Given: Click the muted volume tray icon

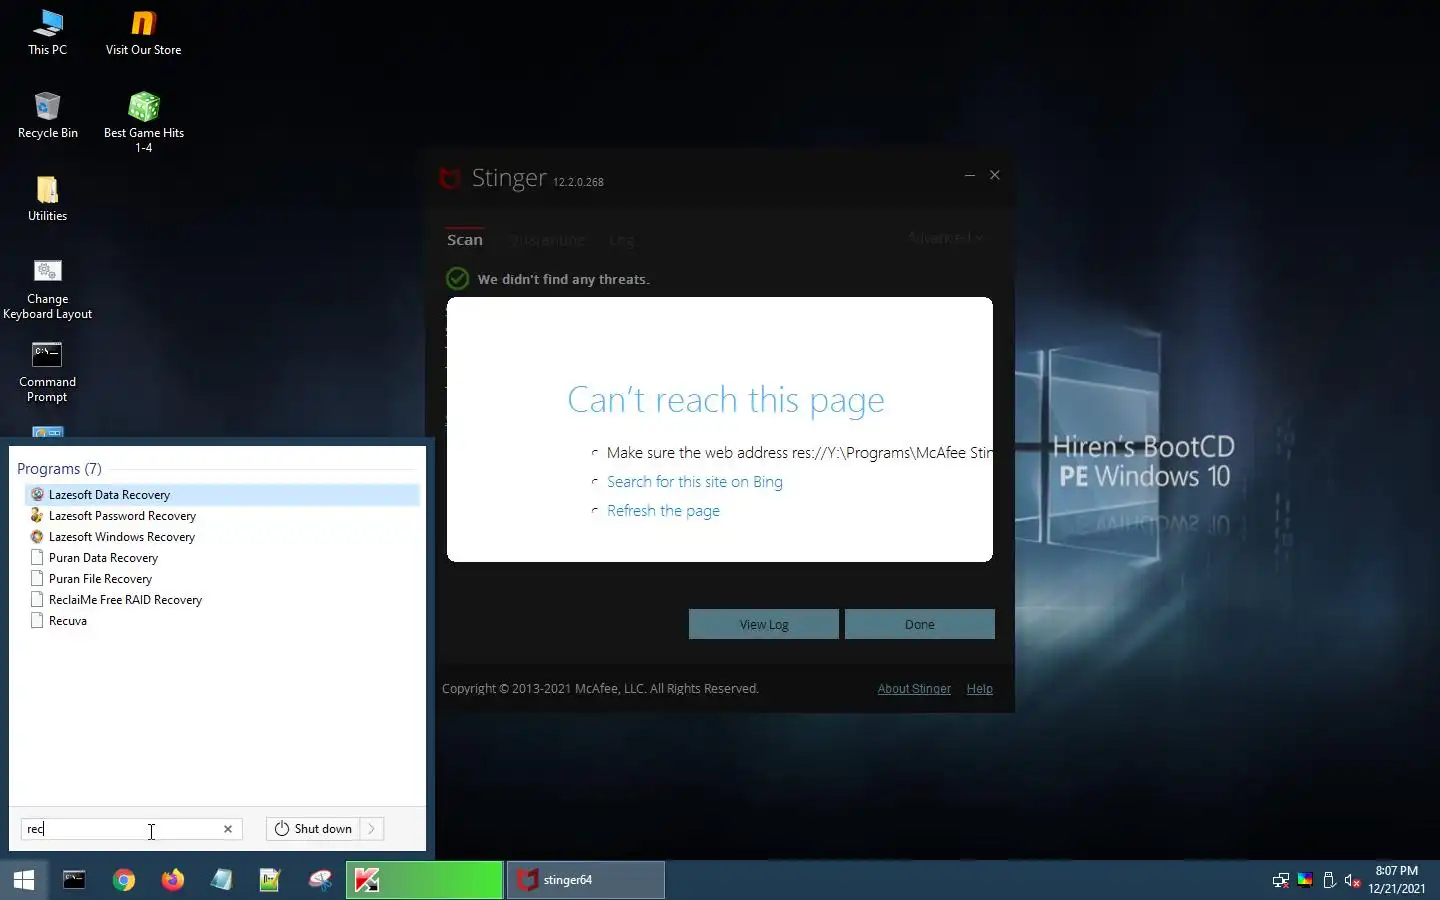Looking at the screenshot, I should [x=1353, y=881].
